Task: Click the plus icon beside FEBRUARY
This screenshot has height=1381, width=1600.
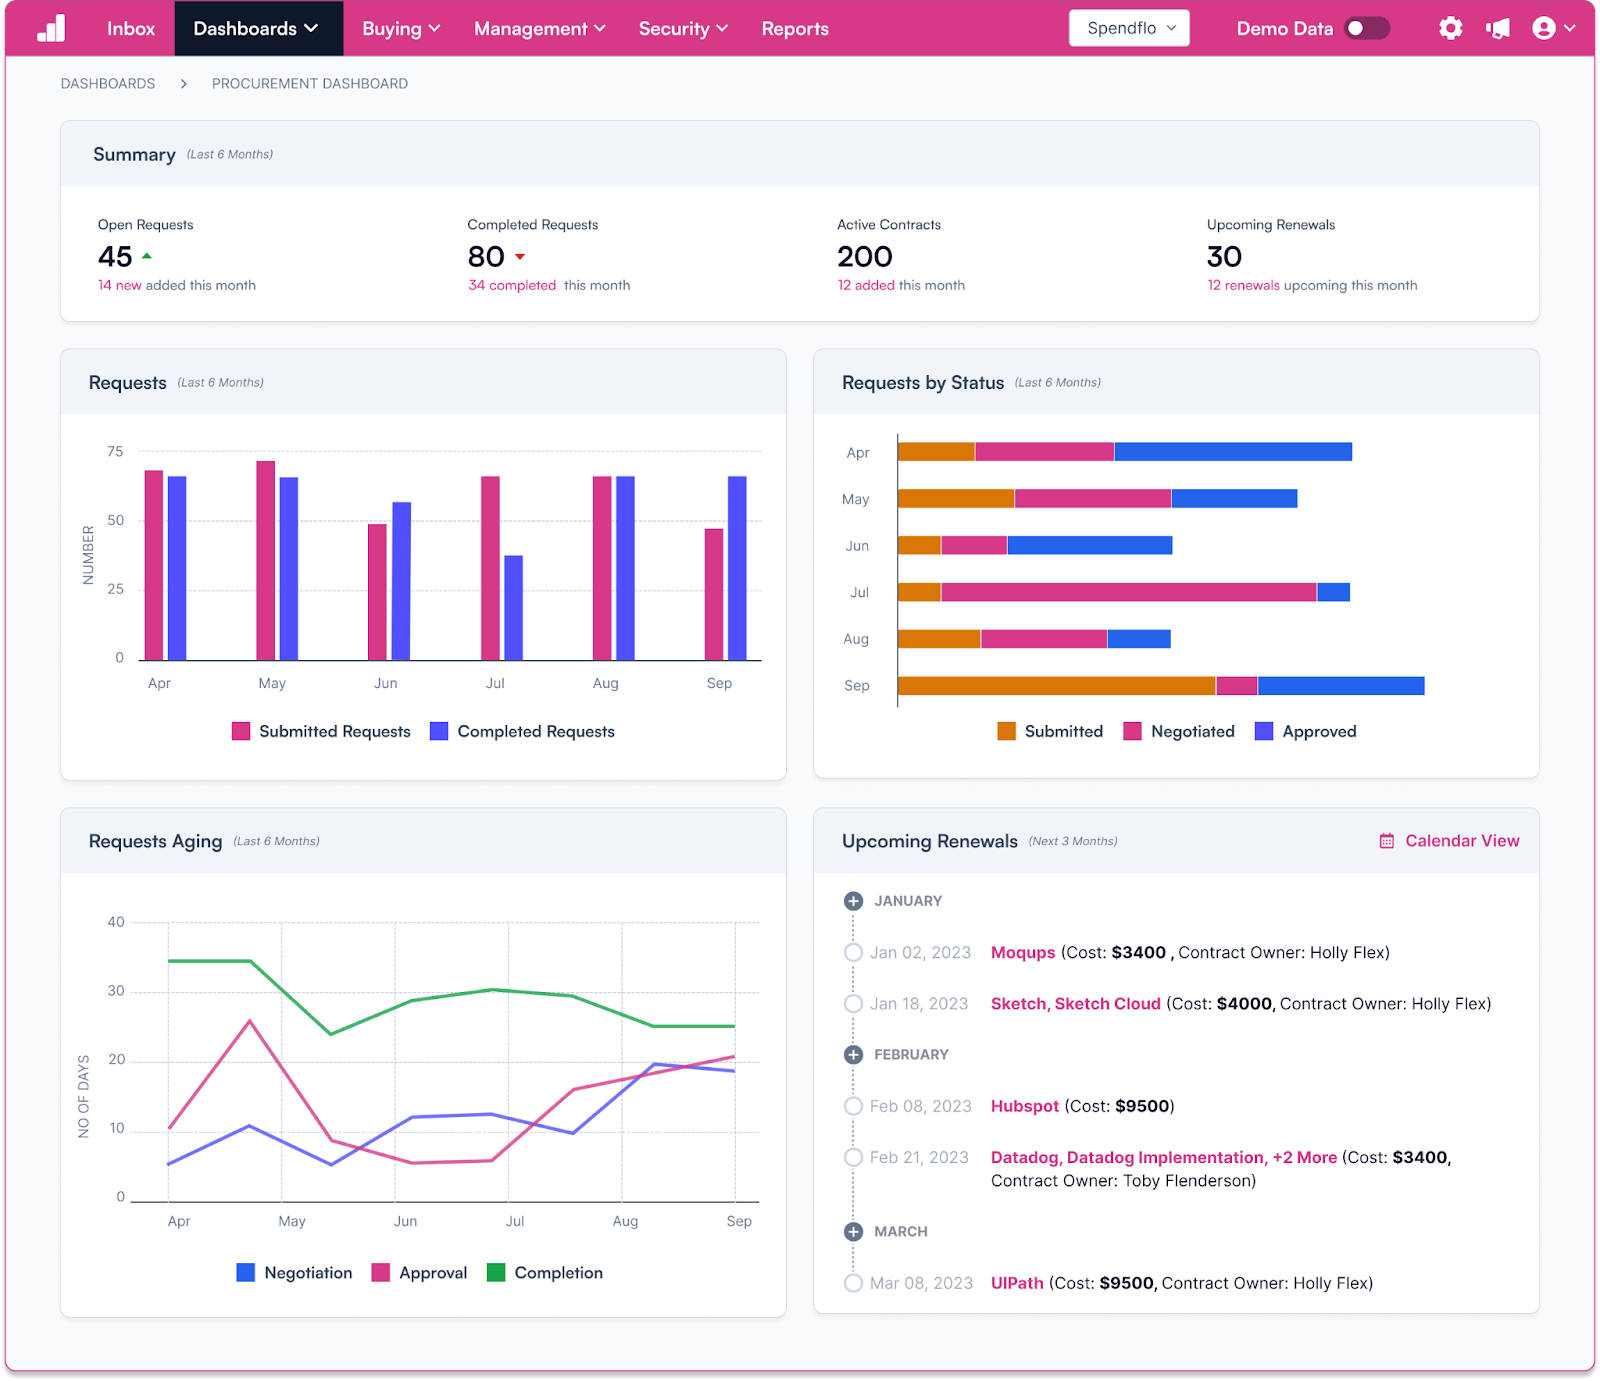Action: coord(853,1055)
